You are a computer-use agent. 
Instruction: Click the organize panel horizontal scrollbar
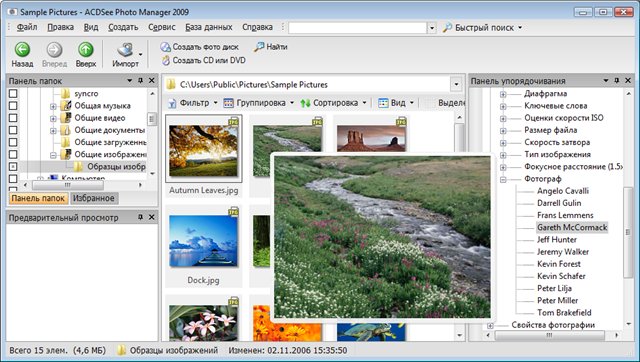point(549,335)
